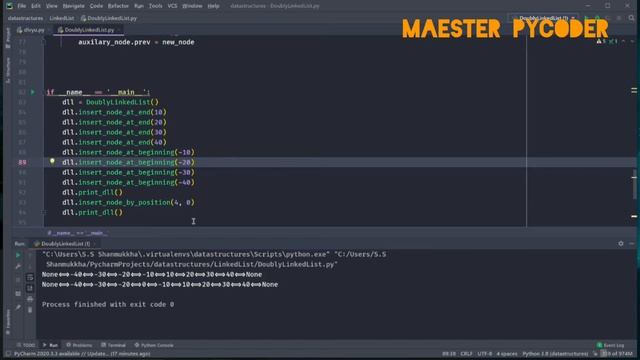Click the Search Everywhere magnifier icon

point(631,18)
